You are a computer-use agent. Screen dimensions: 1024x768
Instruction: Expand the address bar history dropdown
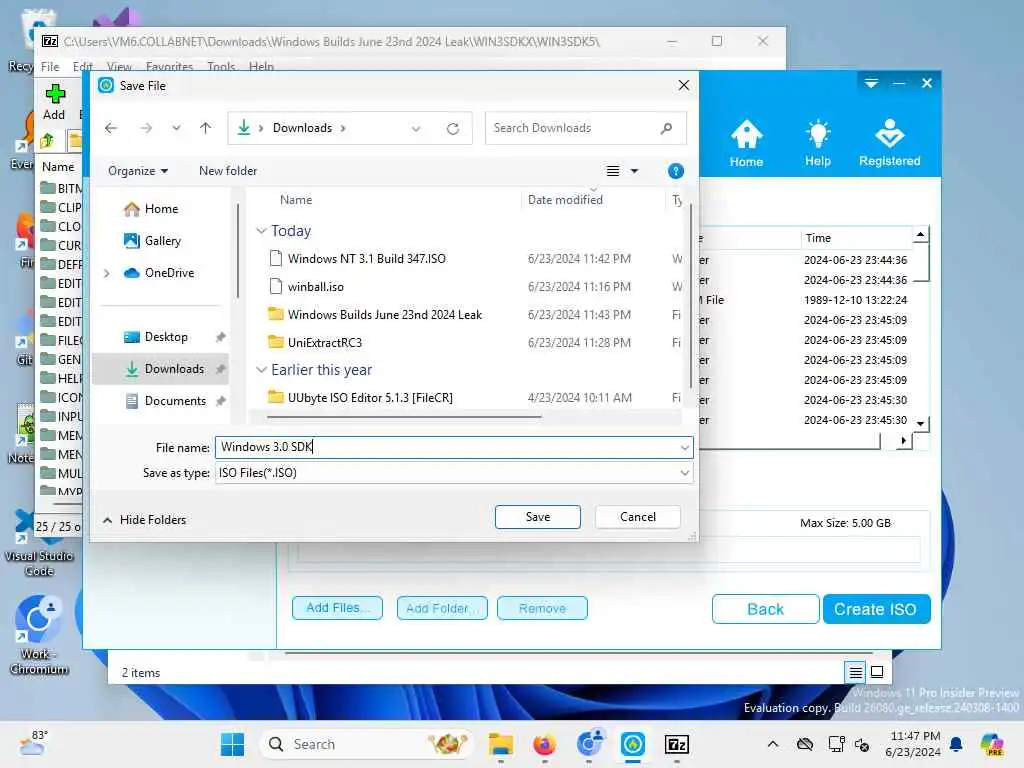point(416,129)
